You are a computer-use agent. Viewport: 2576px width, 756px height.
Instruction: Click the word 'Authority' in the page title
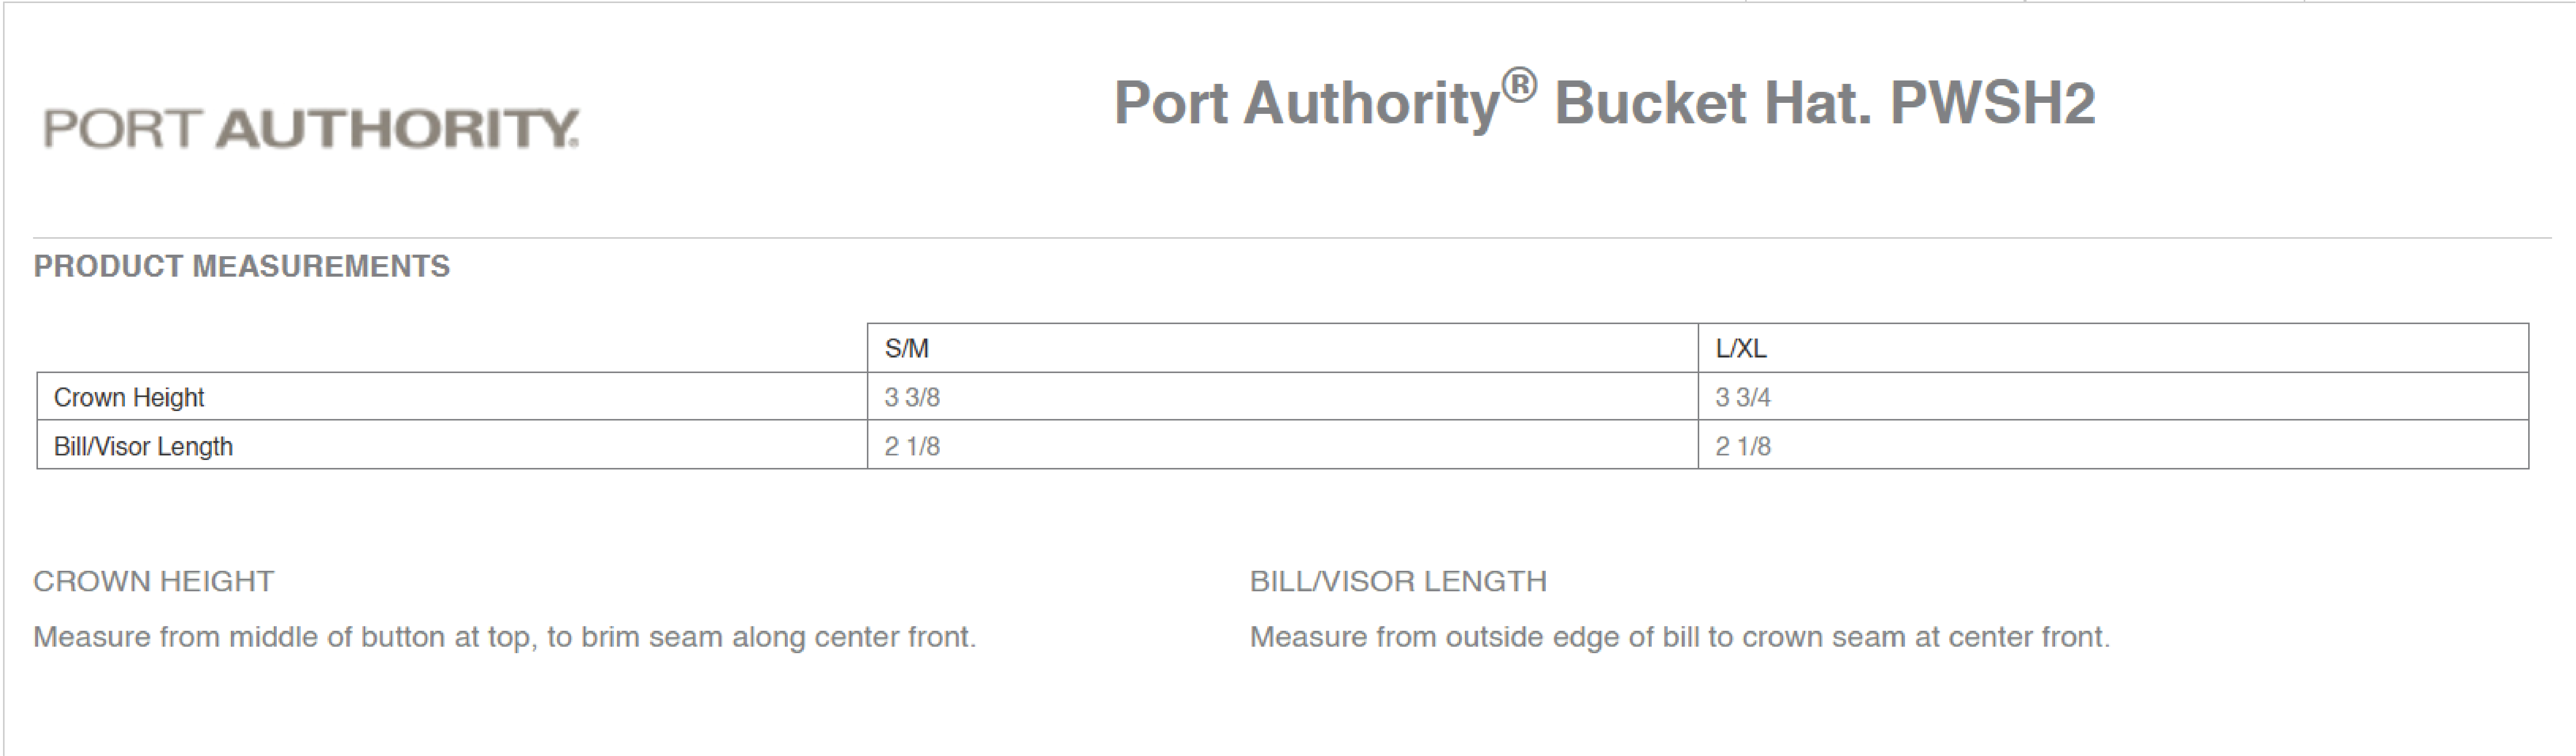click(x=1370, y=103)
